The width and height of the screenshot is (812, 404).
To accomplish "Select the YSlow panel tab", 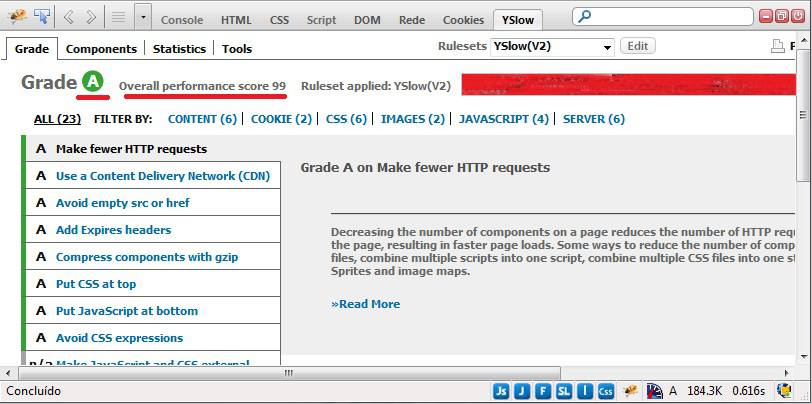I will click(518, 20).
